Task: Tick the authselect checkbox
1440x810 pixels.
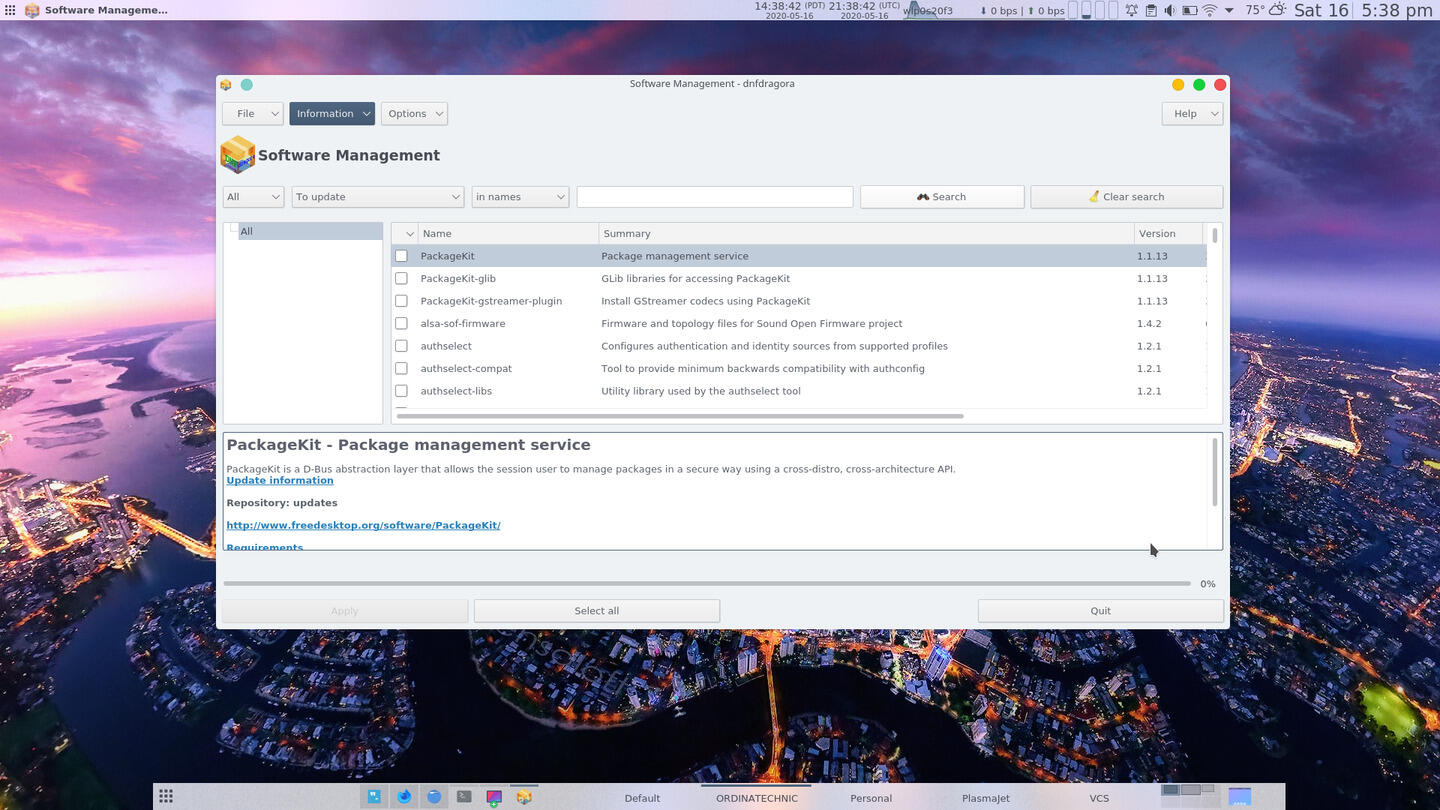Action: pos(401,346)
